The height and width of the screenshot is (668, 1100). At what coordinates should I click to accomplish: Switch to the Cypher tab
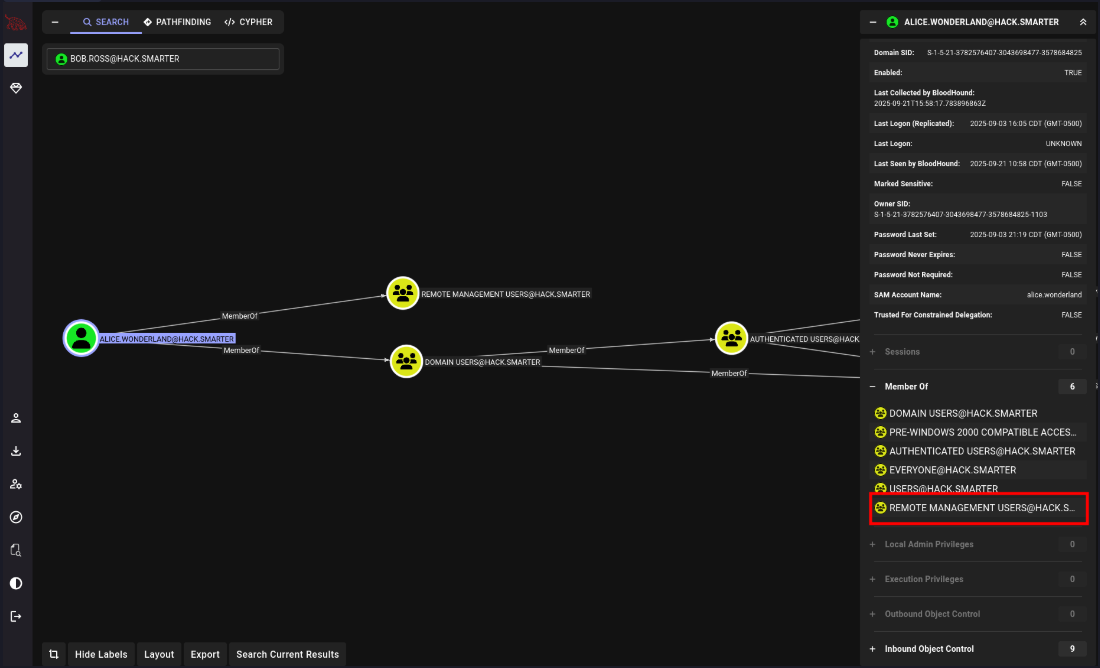coord(248,22)
